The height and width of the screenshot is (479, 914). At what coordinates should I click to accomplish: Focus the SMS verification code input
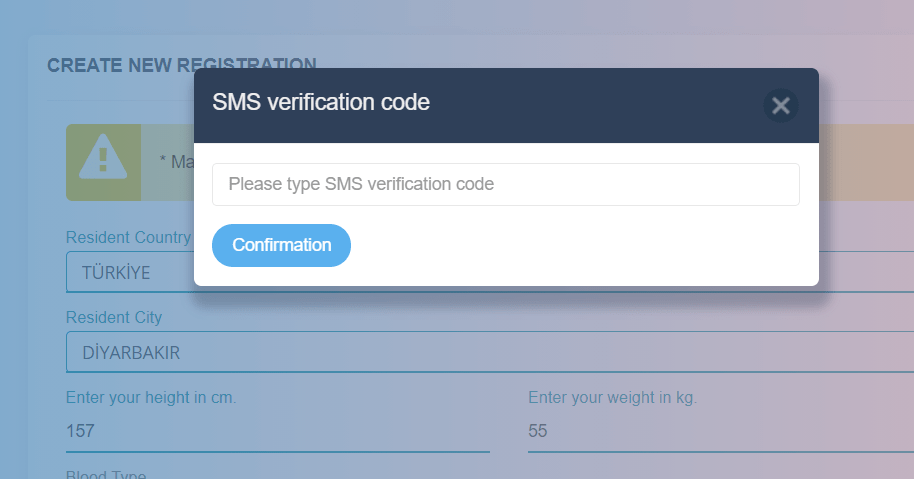click(x=505, y=184)
